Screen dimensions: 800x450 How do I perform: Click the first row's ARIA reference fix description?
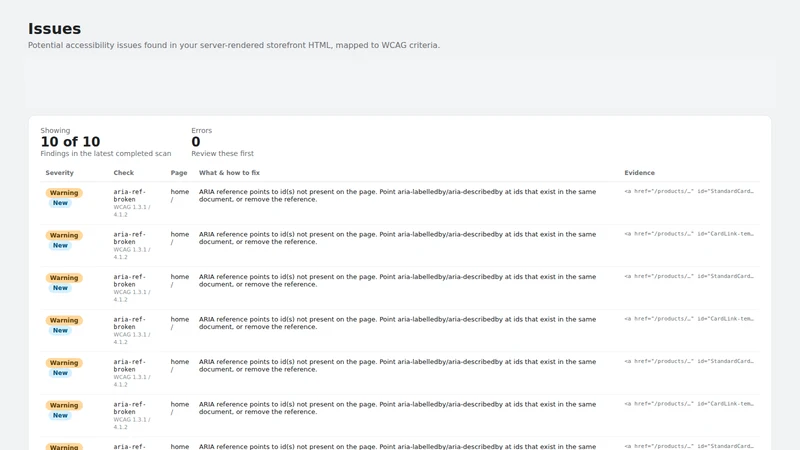coord(397,195)
